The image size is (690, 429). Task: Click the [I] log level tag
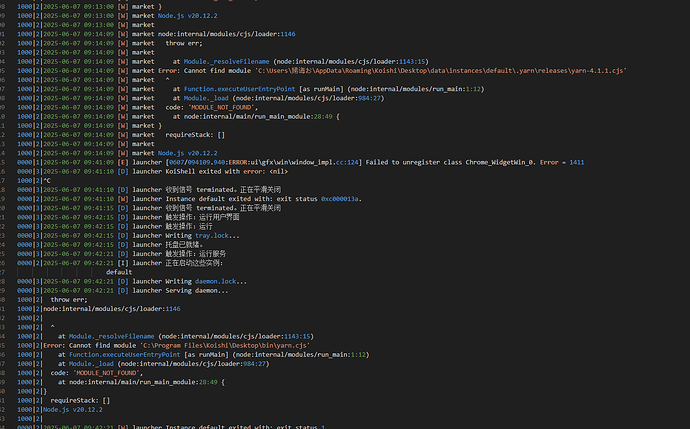coord(122,263)
